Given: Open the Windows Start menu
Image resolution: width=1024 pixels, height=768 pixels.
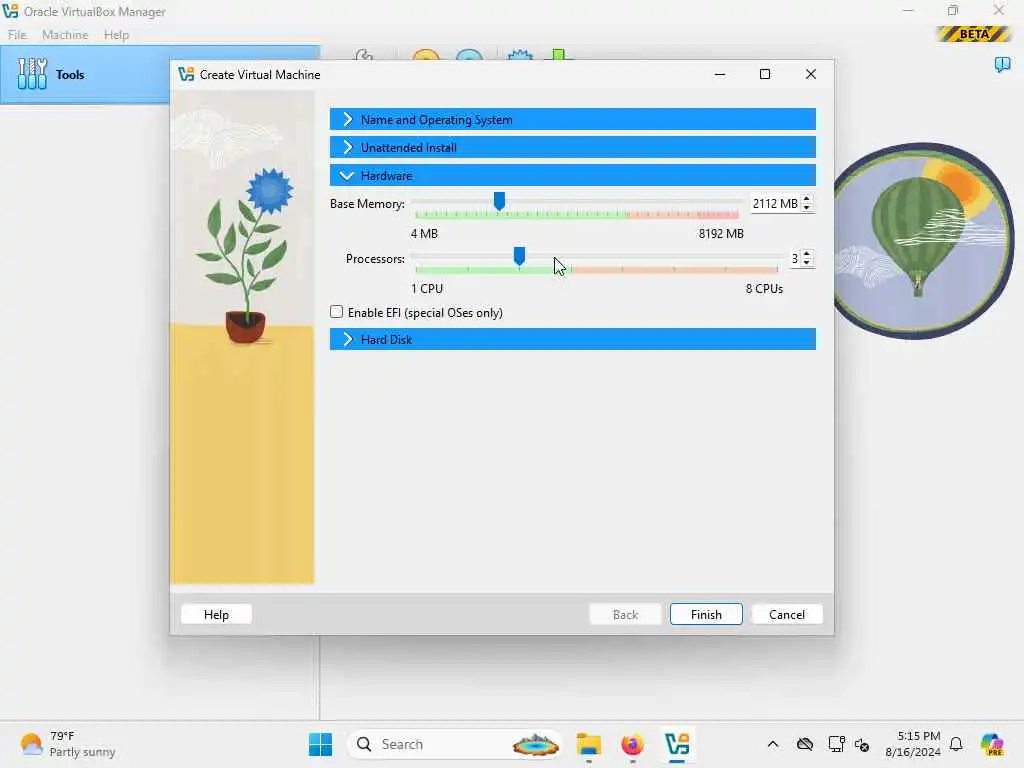Looking at the screenshot, I should (x=320, y=744).
